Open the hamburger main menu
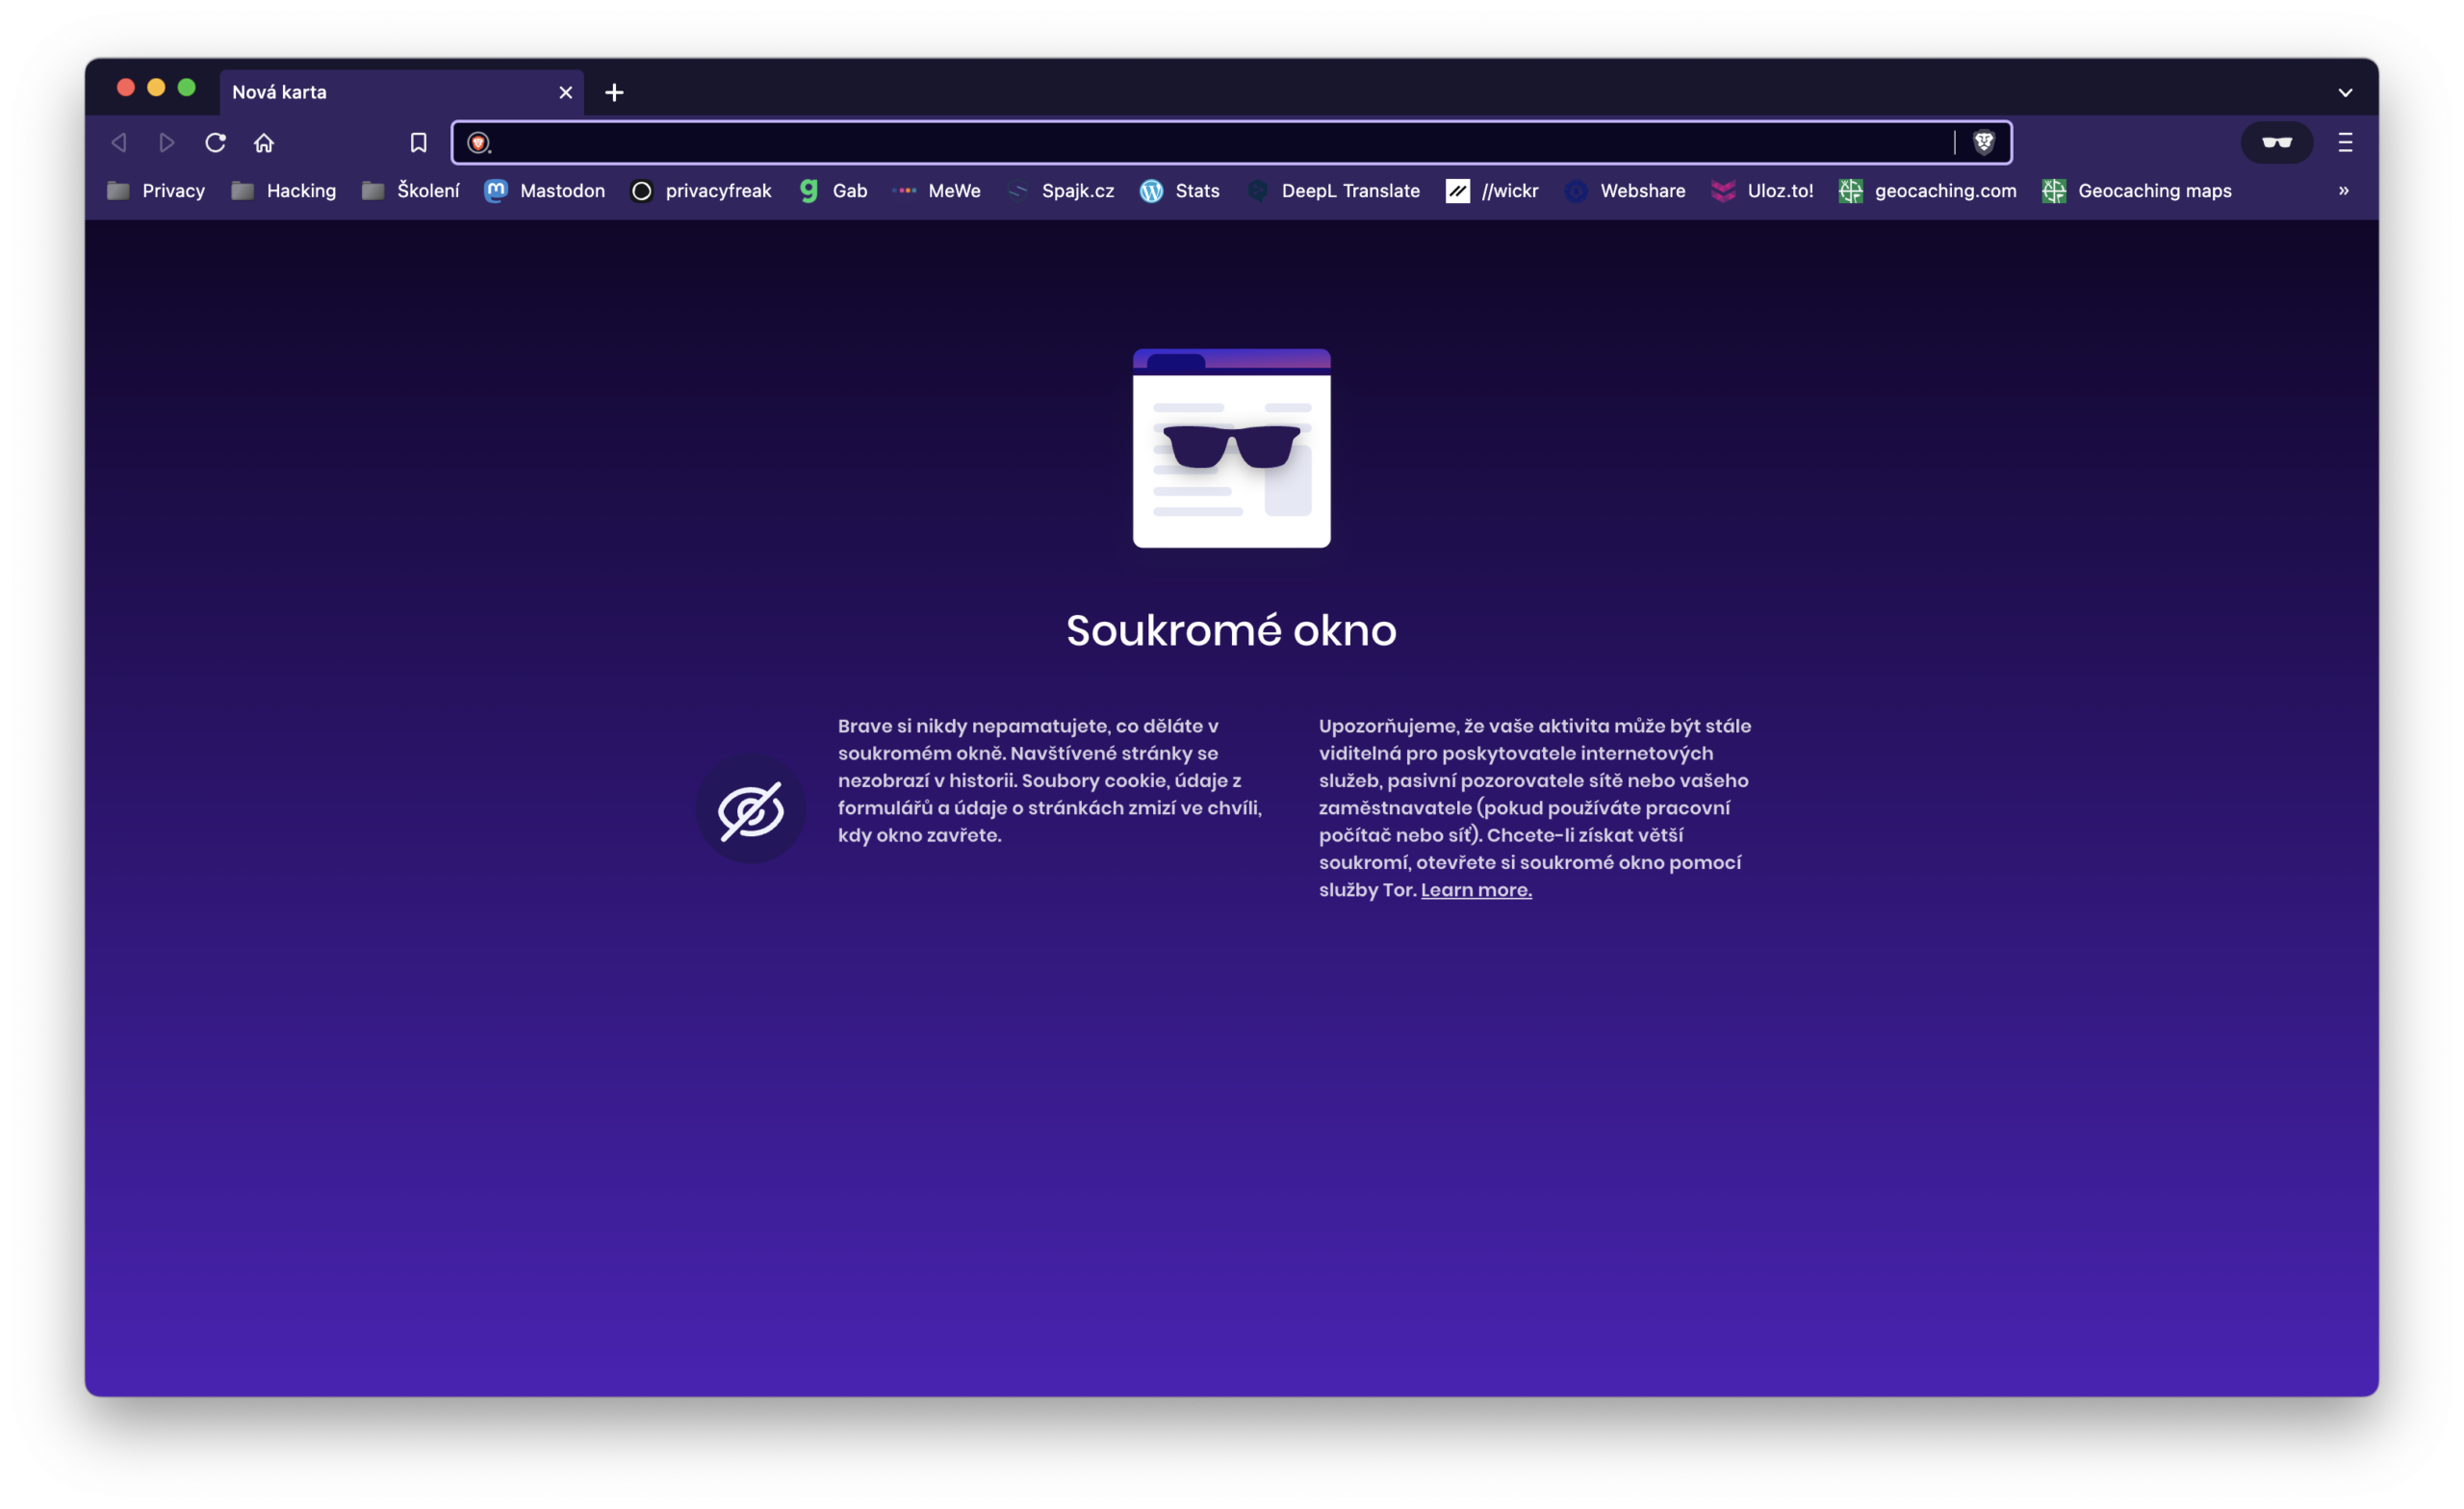 (2345, 143)
